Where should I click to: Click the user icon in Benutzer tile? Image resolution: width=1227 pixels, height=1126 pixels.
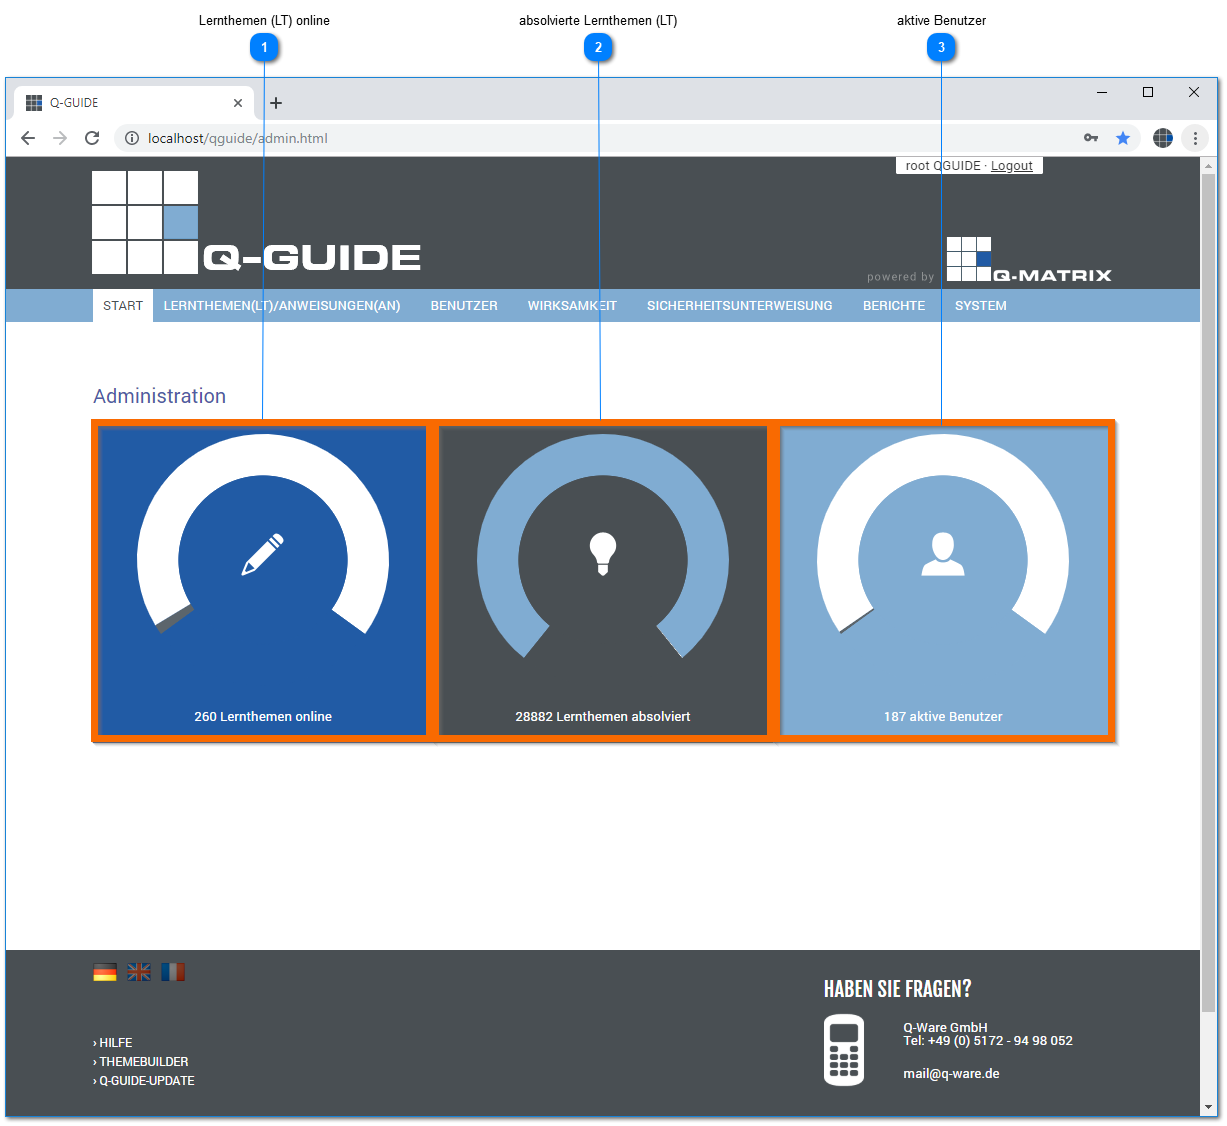pyautogui.click(x=943, y=555)
